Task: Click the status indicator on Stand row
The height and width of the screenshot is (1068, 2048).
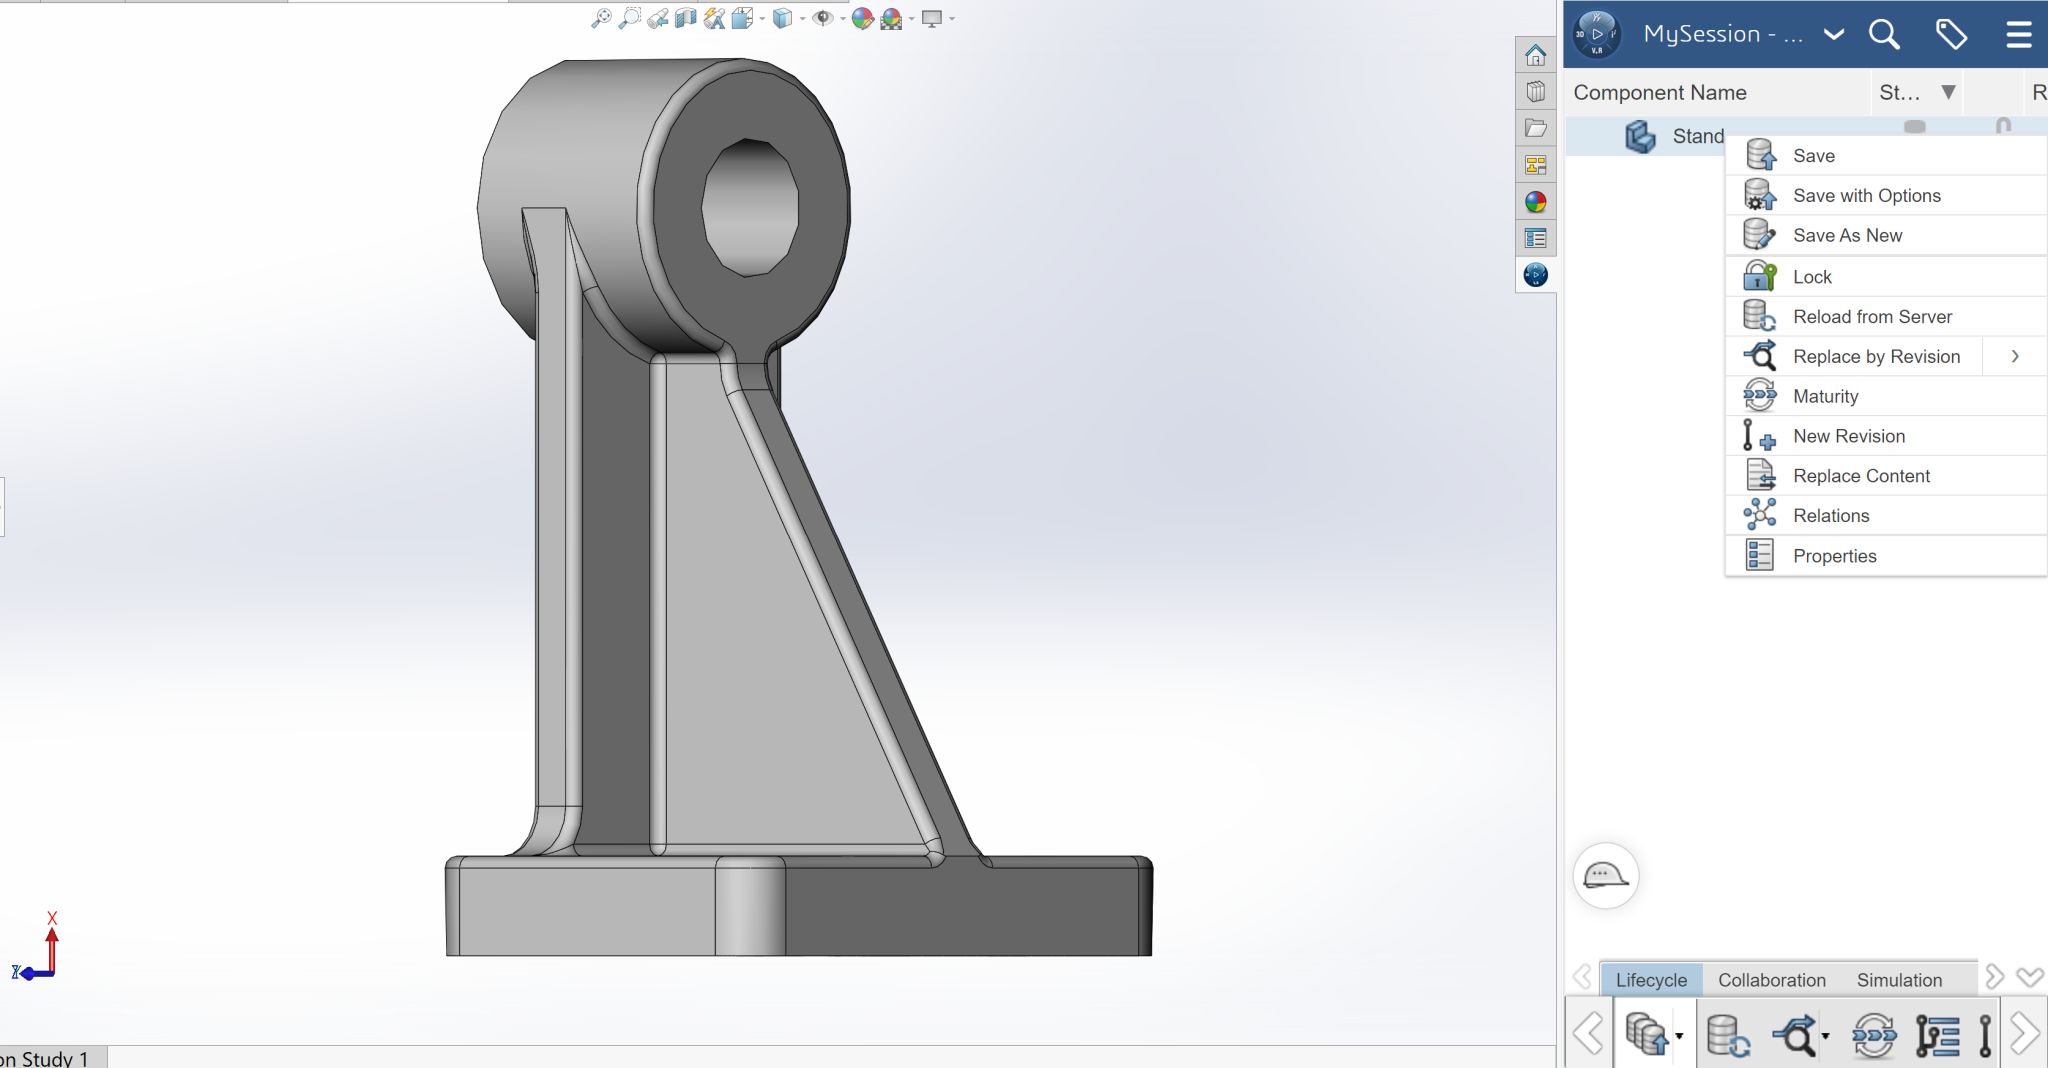Action: pyautogui.click(x=1915, y=126)
